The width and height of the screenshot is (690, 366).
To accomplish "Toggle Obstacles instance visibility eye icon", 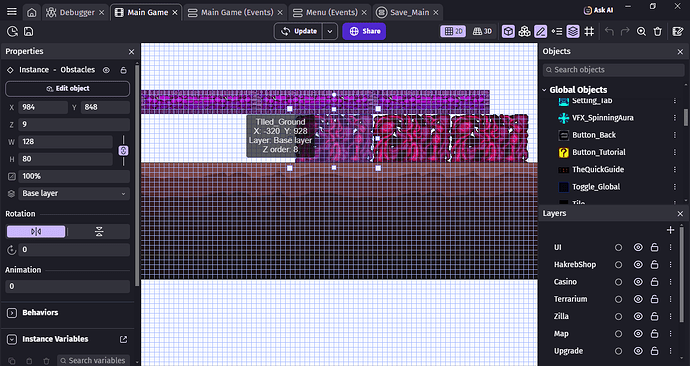I will click(x=106, y=70).
